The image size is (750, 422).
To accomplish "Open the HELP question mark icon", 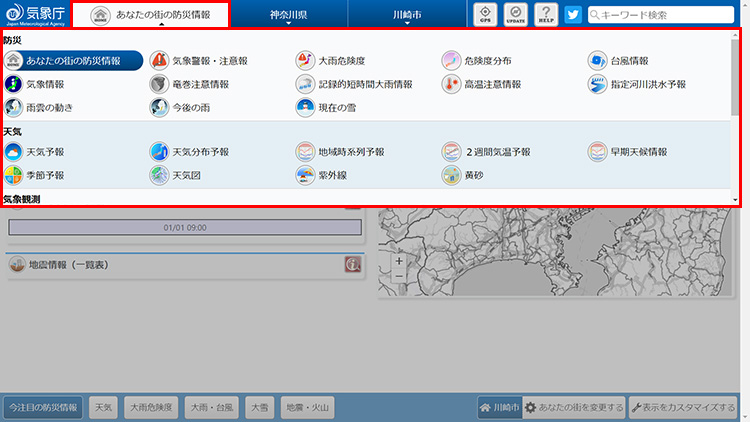I will coord(546,14).
